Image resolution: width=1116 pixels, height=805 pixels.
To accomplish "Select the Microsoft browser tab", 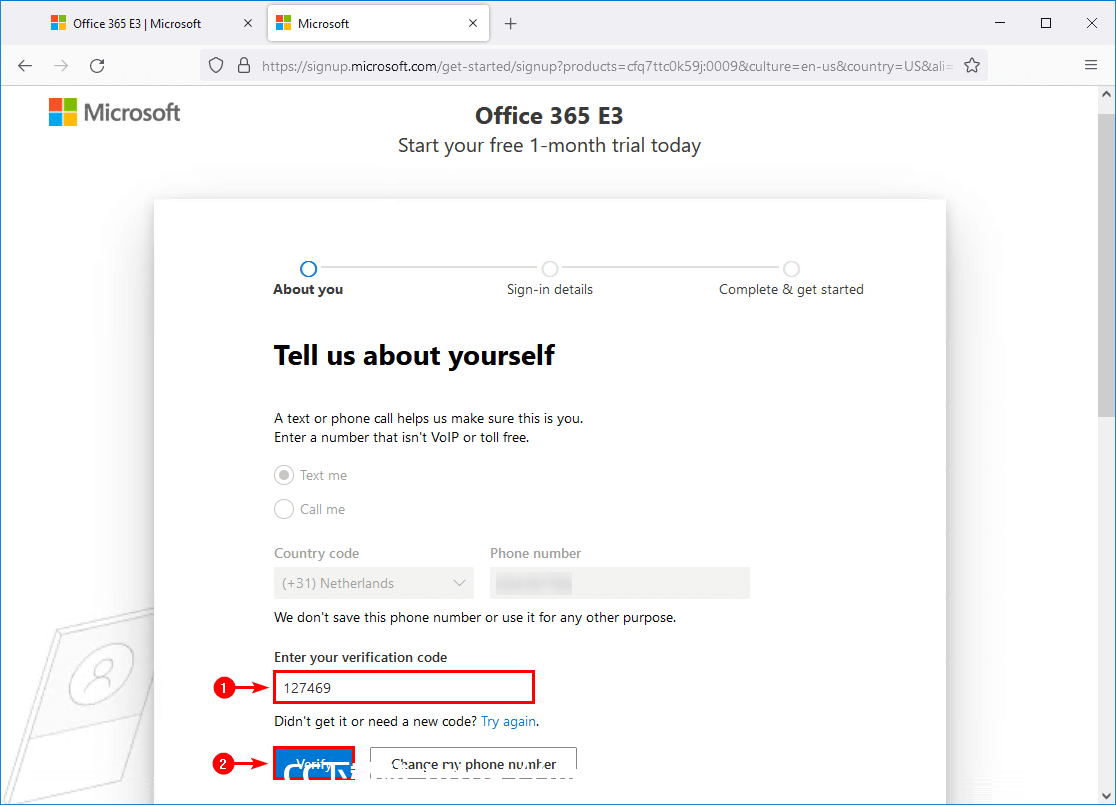I will click(378, 23).
